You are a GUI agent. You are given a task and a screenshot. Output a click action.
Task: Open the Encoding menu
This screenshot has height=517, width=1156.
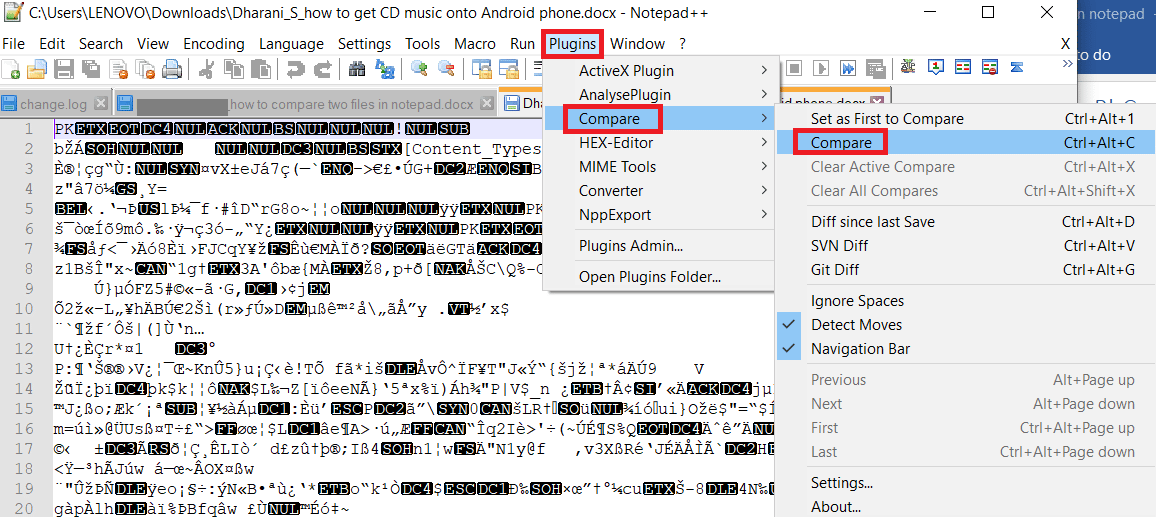click(214, 44)
